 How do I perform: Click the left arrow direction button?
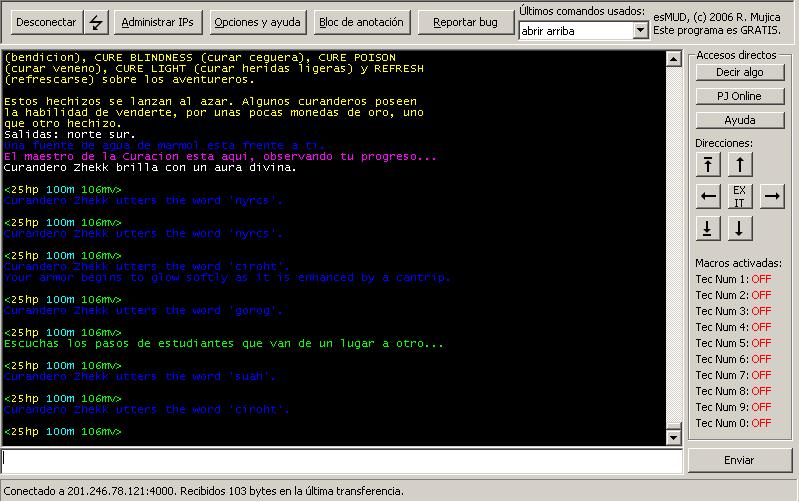[x=708, y=196]
